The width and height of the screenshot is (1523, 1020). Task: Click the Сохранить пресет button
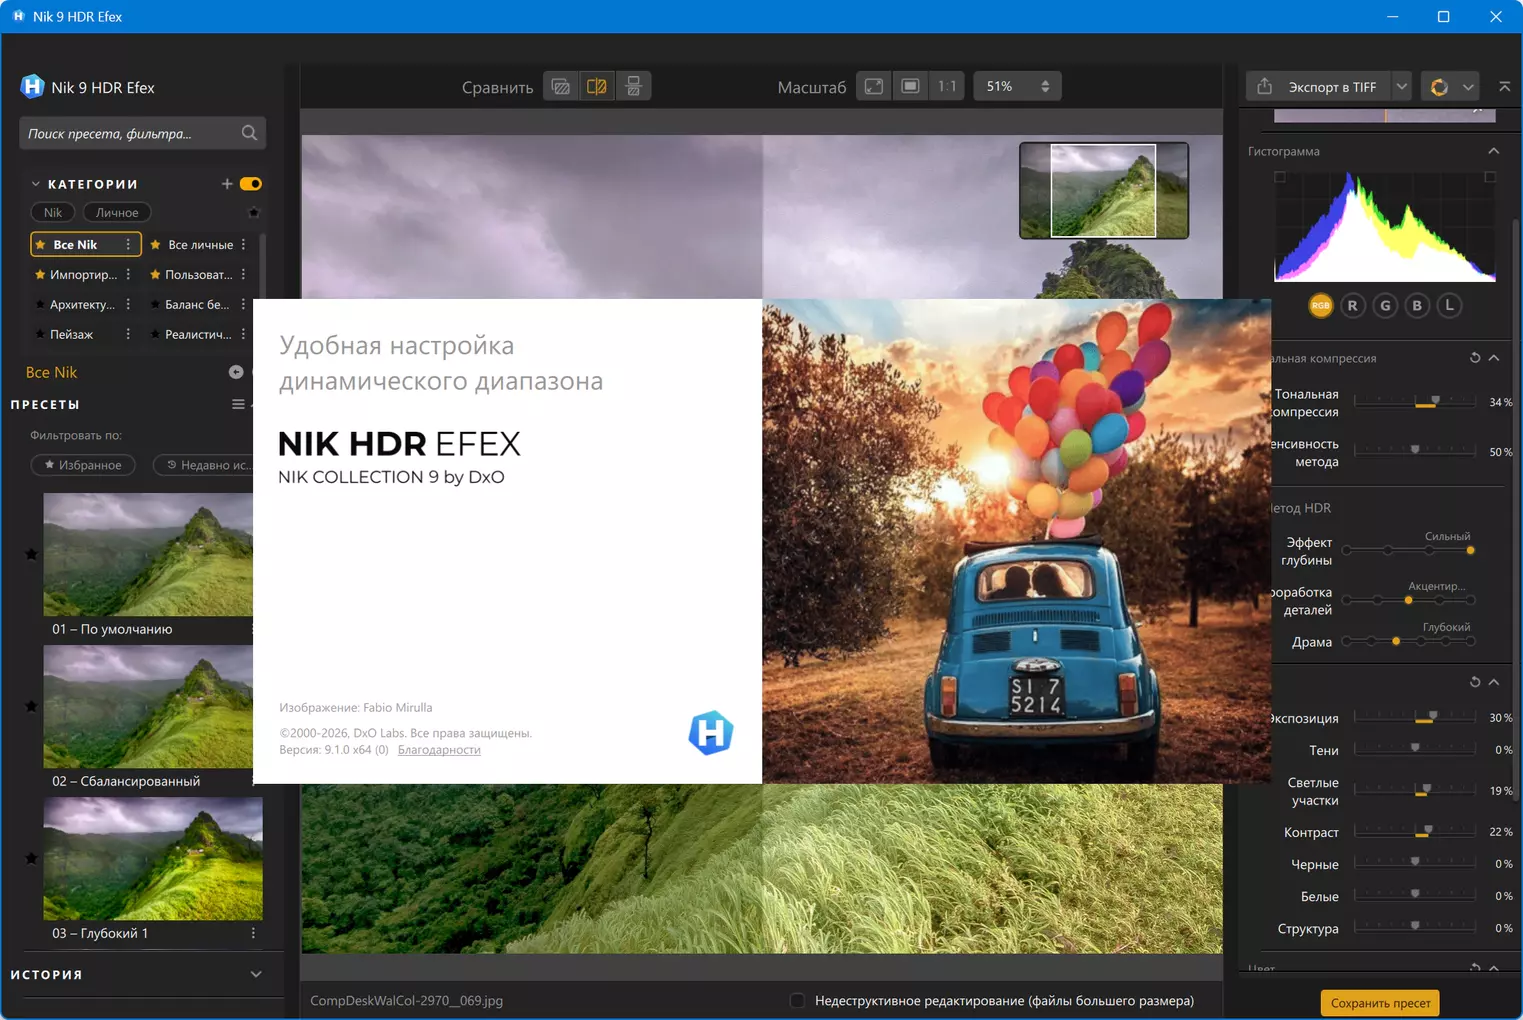[x=1380, y=1003]
